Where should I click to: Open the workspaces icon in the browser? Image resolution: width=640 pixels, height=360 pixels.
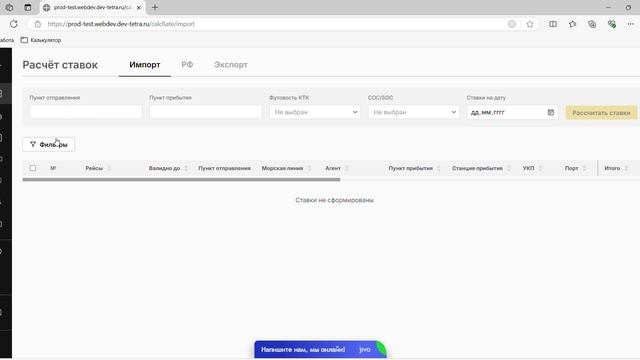click(x=9, y=7)
